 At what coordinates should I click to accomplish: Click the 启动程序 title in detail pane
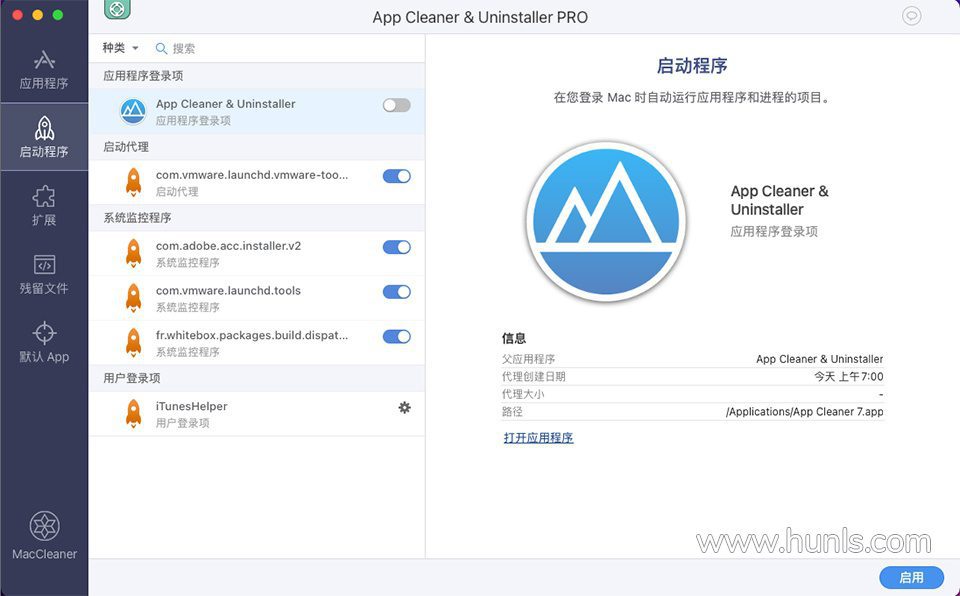click(x=692, y=66)
